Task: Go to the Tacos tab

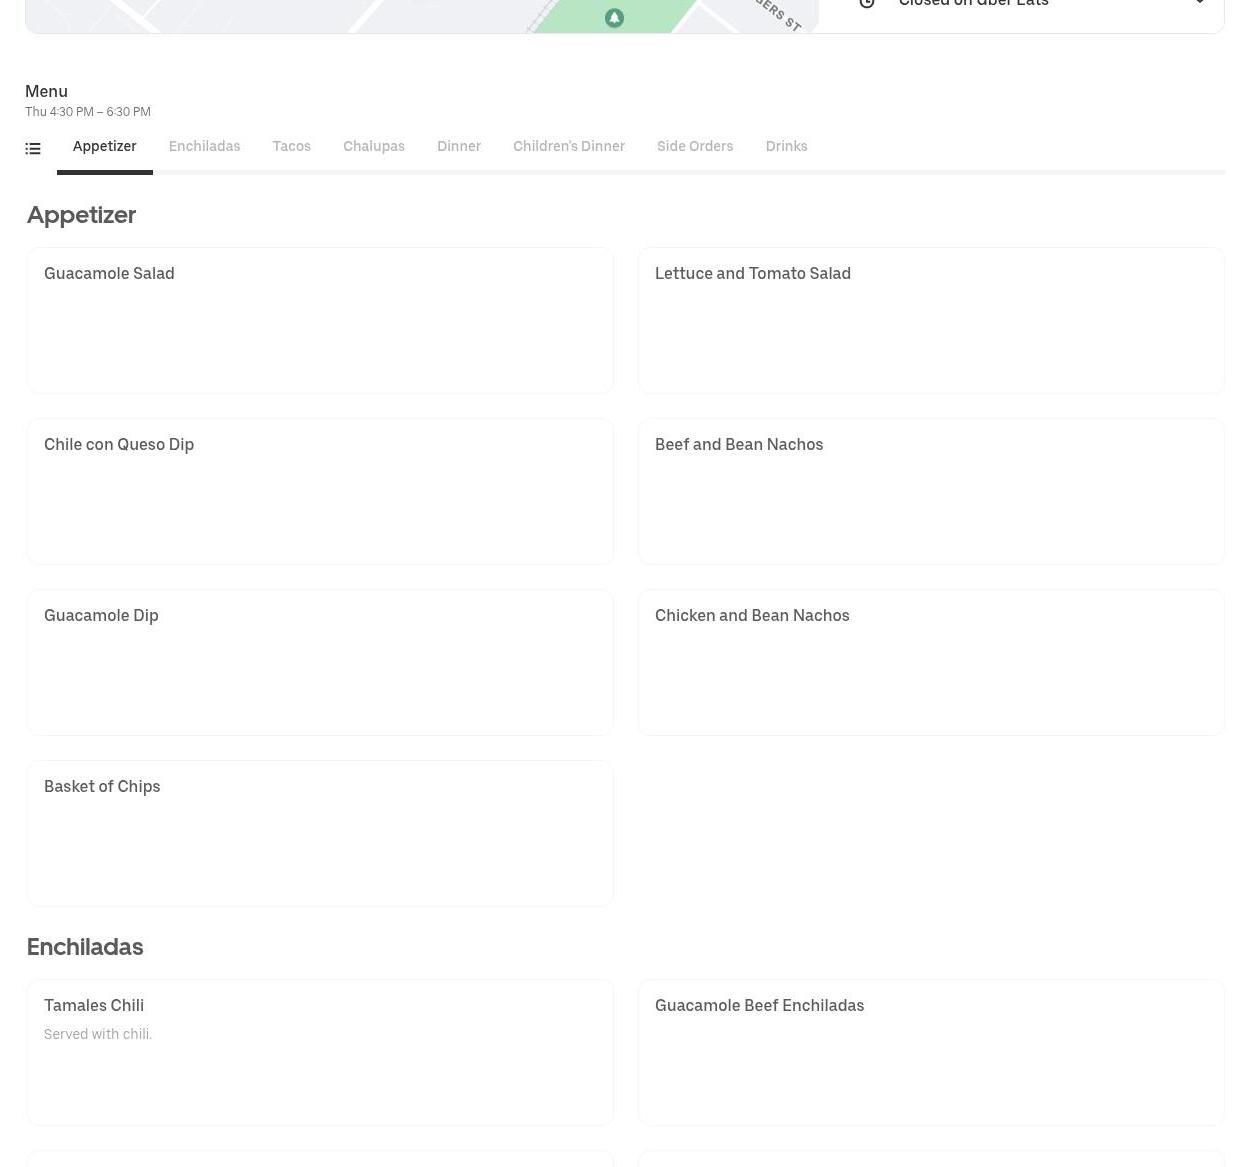Action: [x=291, y=147]
